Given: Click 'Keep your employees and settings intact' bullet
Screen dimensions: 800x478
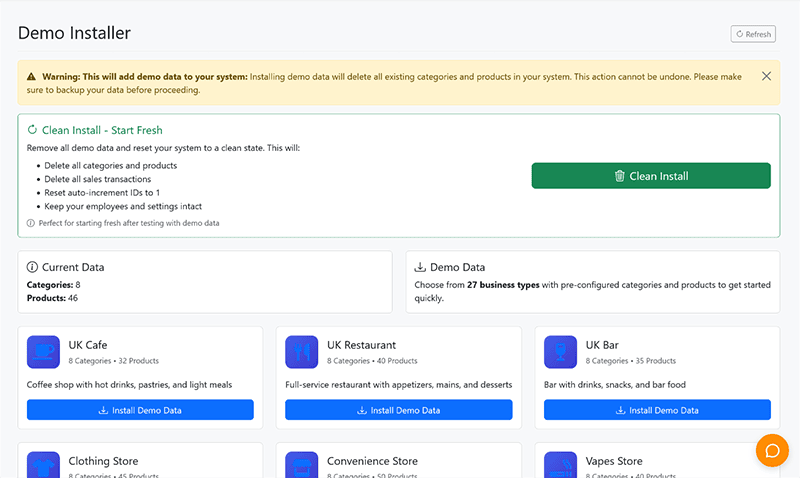Looking at the screenshot, I should point(123,206).
